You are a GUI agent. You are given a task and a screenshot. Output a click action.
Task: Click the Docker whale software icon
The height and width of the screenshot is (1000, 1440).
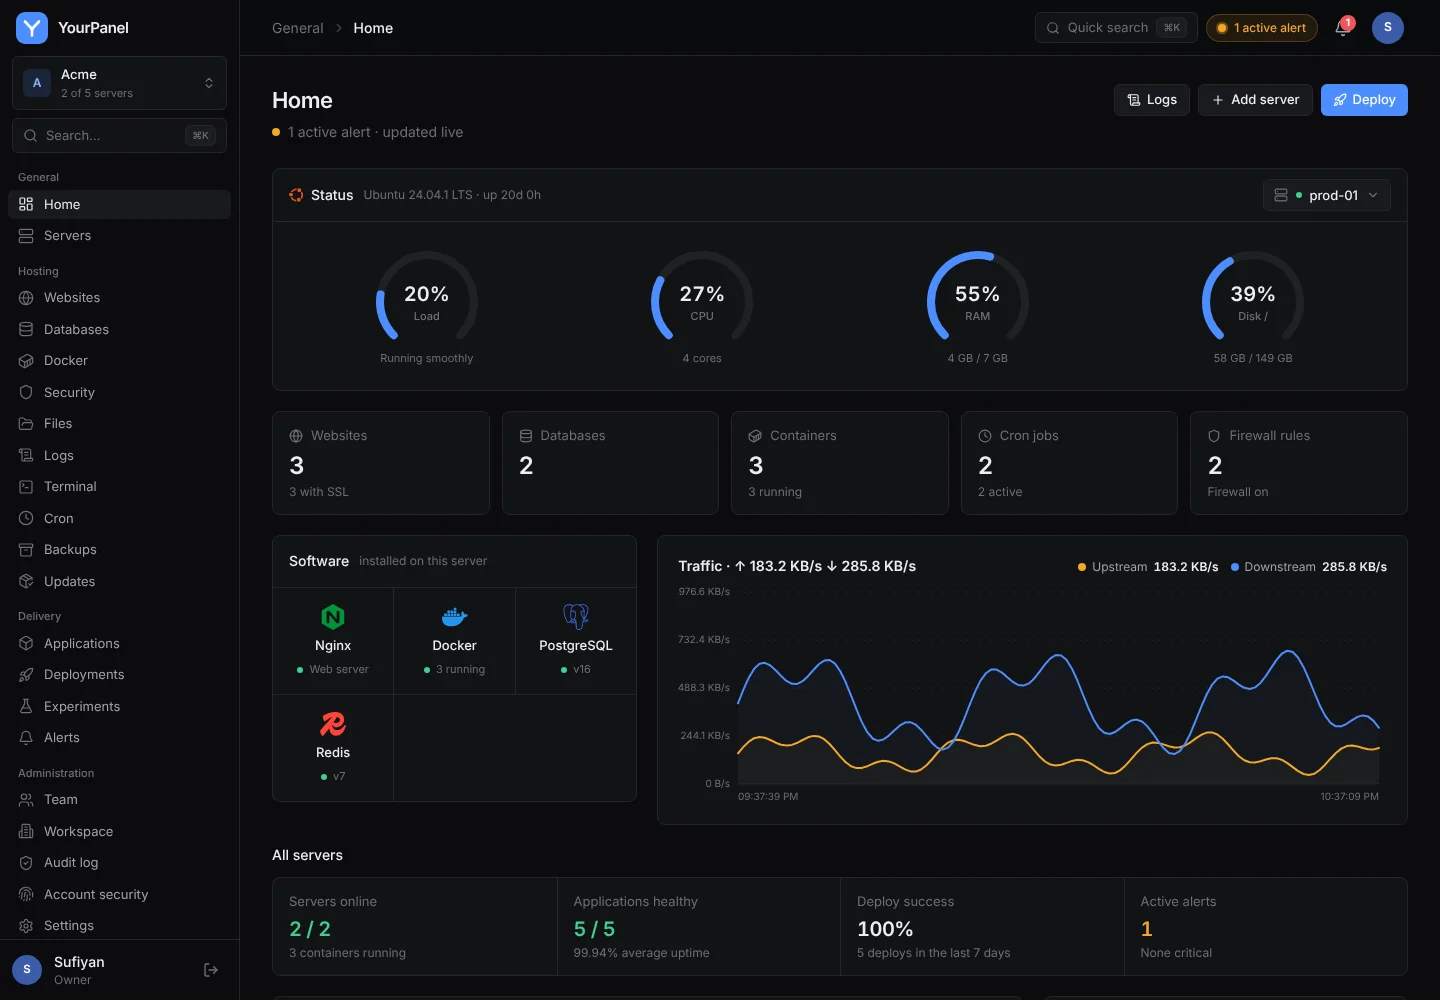click(x=455, y=616)
